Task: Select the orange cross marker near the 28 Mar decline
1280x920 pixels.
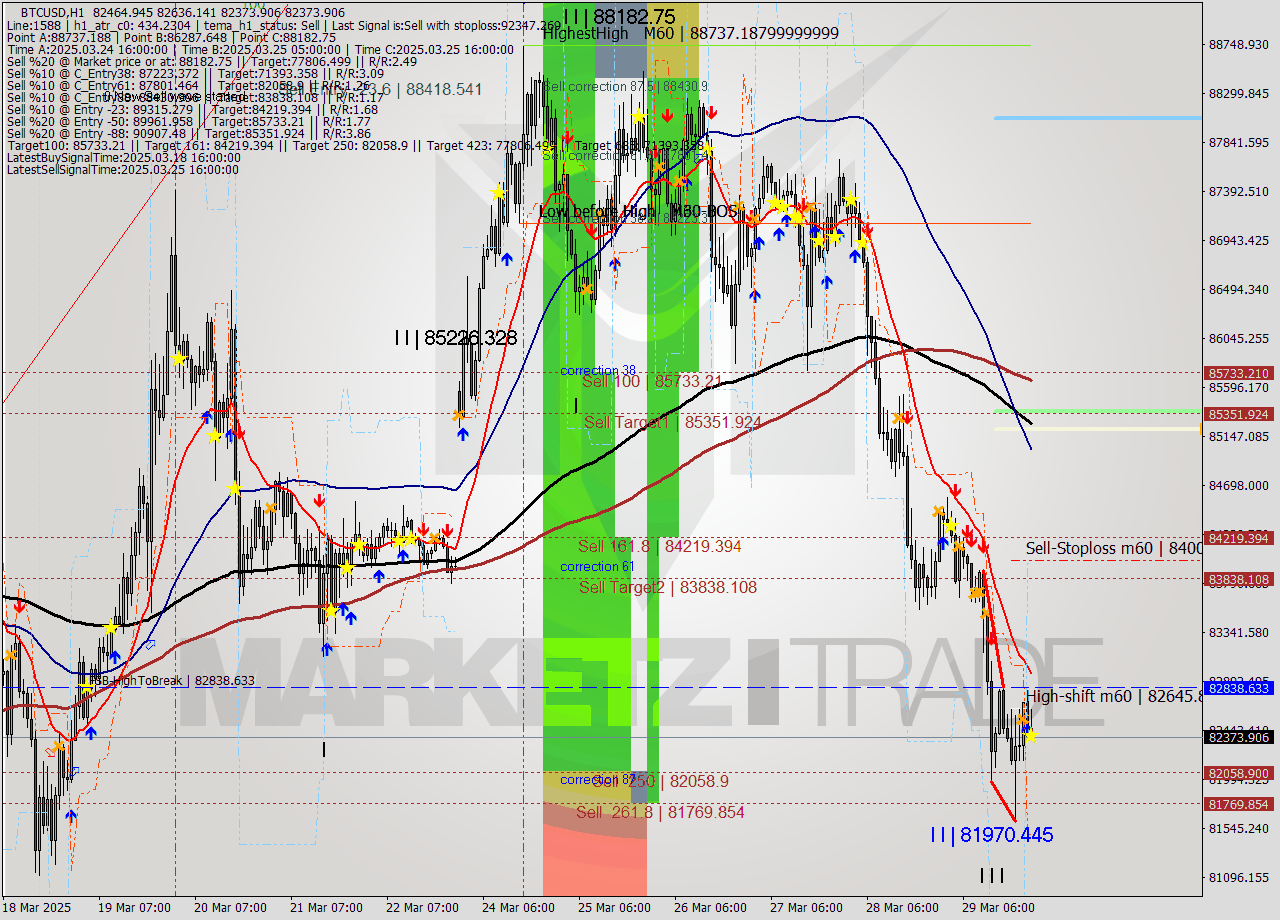Action: pyautogui.click(x=938, y=511)
